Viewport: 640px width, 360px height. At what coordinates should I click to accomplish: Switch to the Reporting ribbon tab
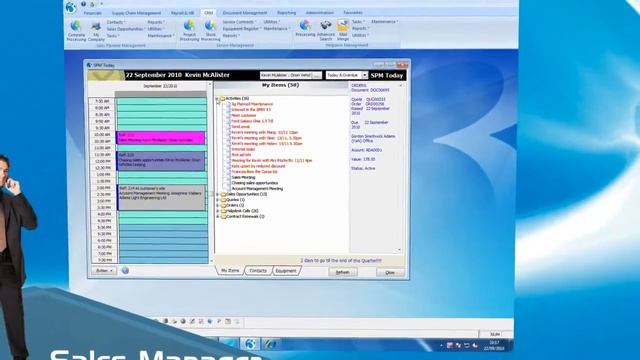click(x=287, y=13)
